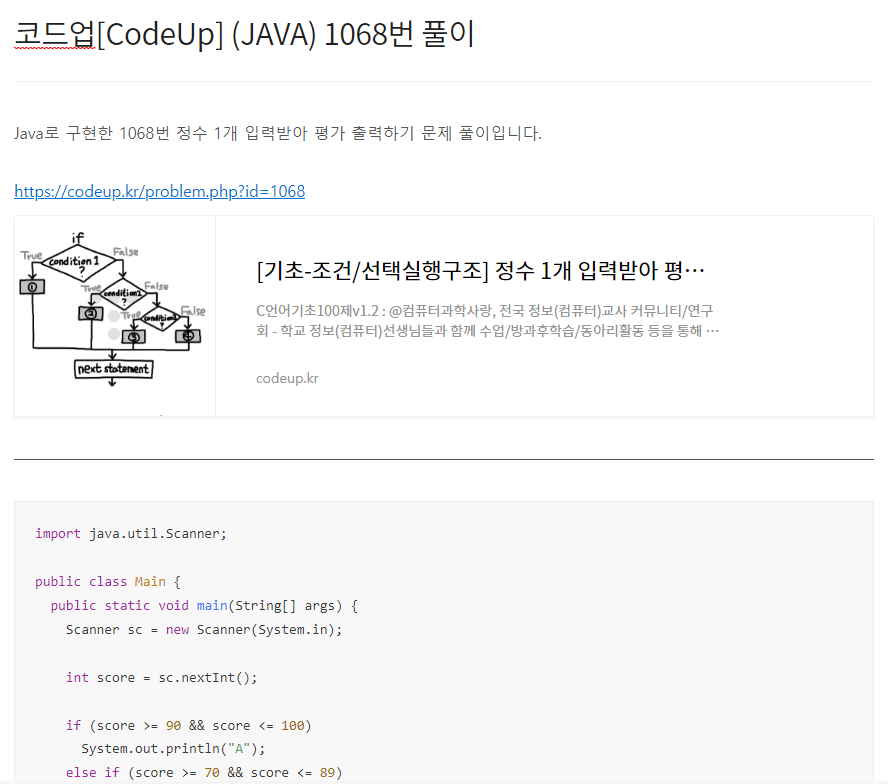
Task: Open the codeup.kr problem 1068 hyperlink
Action: click(160, 191)
